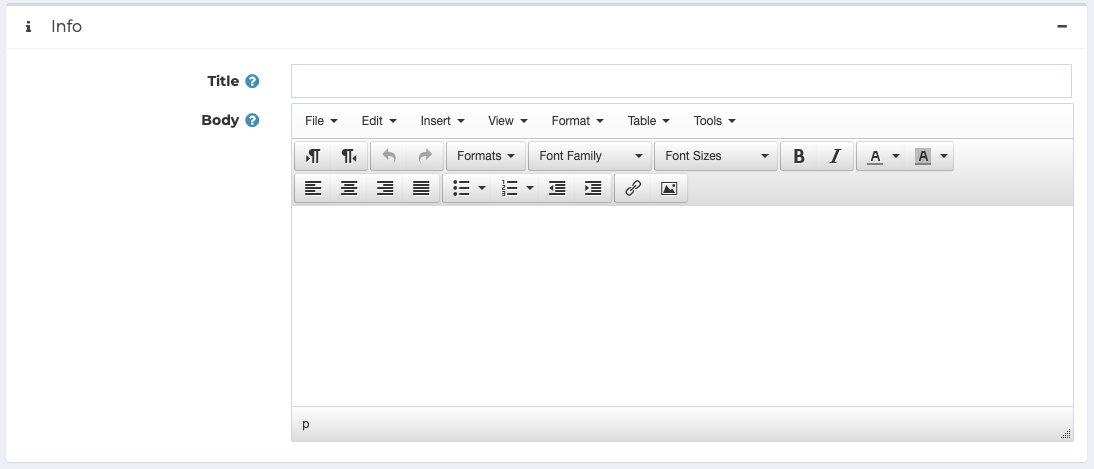Open the background color picker arrow
The width and height of the screenshot is (1094, 469).
tap(943, 156)
